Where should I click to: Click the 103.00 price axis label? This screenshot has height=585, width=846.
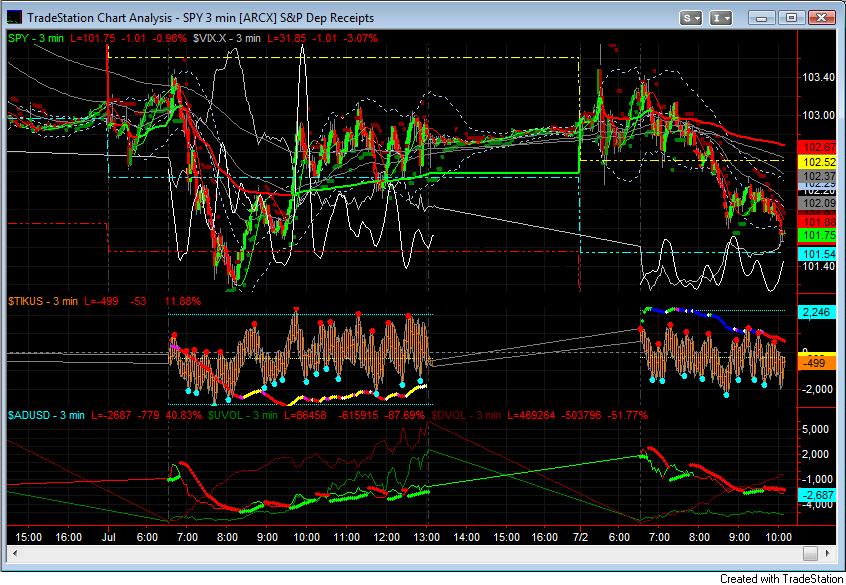point(818,115)
